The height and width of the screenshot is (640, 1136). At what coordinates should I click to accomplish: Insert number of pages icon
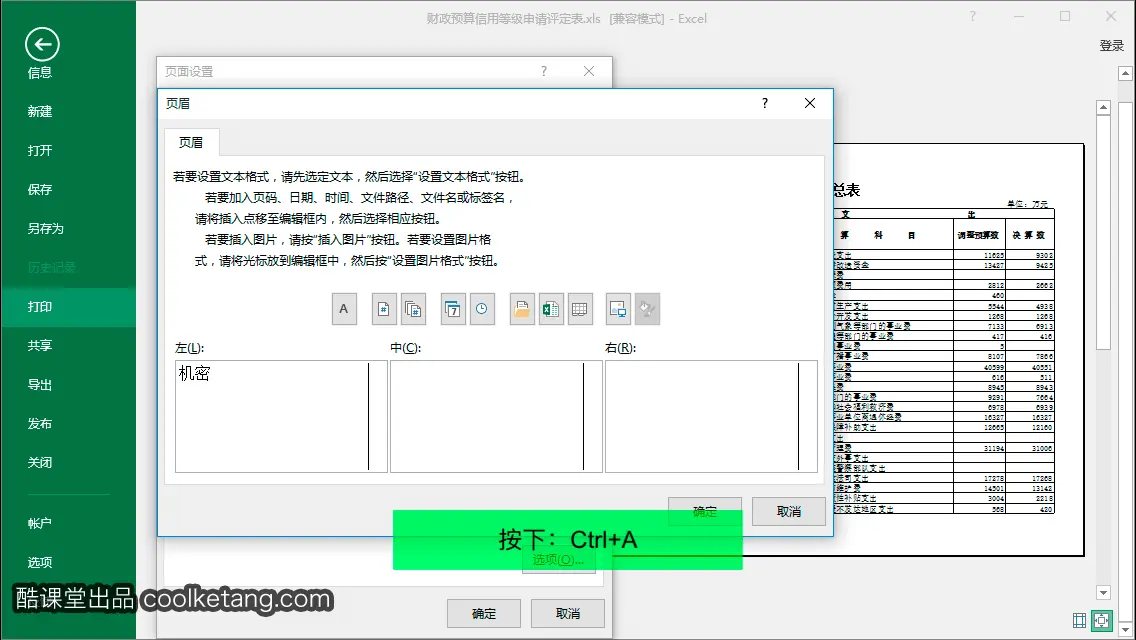413,309
